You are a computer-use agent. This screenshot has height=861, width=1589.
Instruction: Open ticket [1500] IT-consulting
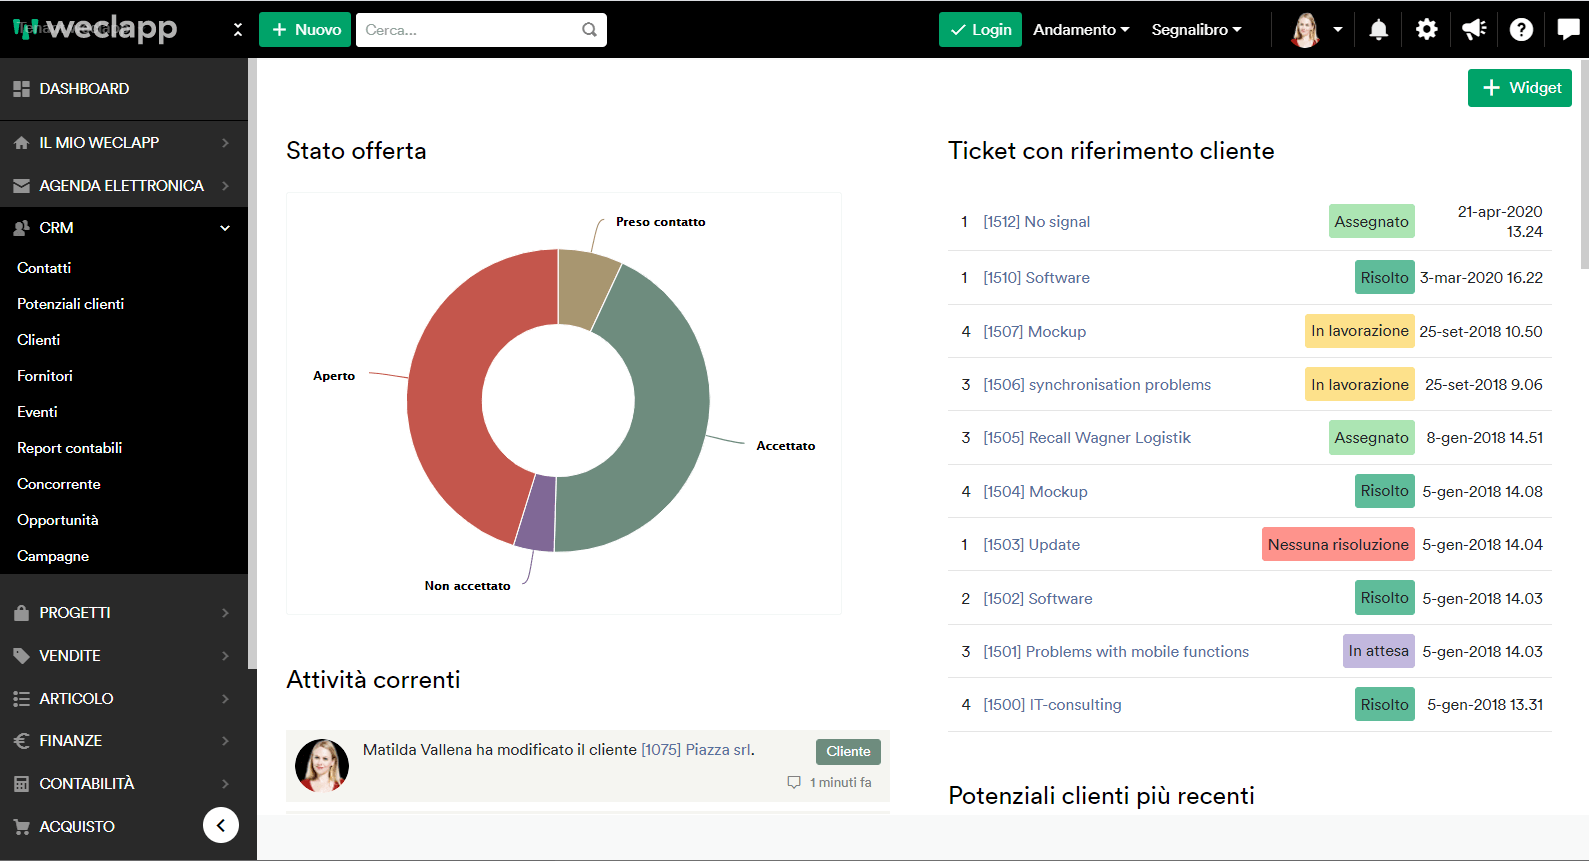point(1052,705)
